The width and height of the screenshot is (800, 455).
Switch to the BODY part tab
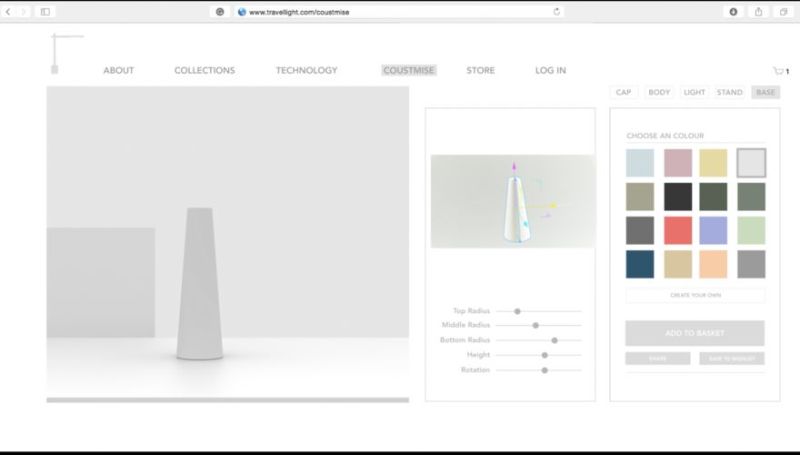659,92
